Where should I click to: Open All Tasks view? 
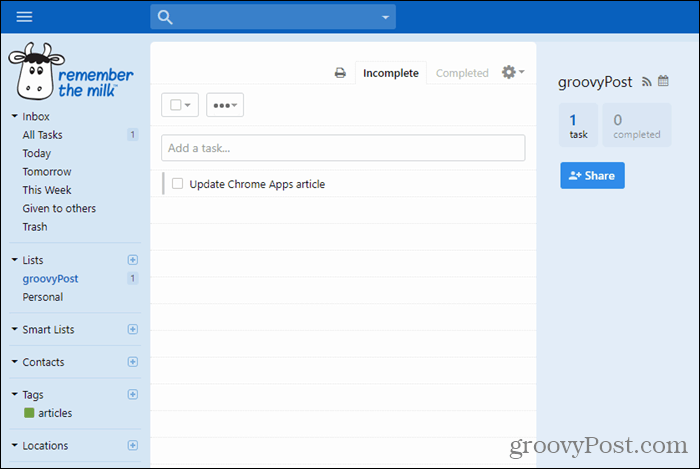(x=42, y=135)
